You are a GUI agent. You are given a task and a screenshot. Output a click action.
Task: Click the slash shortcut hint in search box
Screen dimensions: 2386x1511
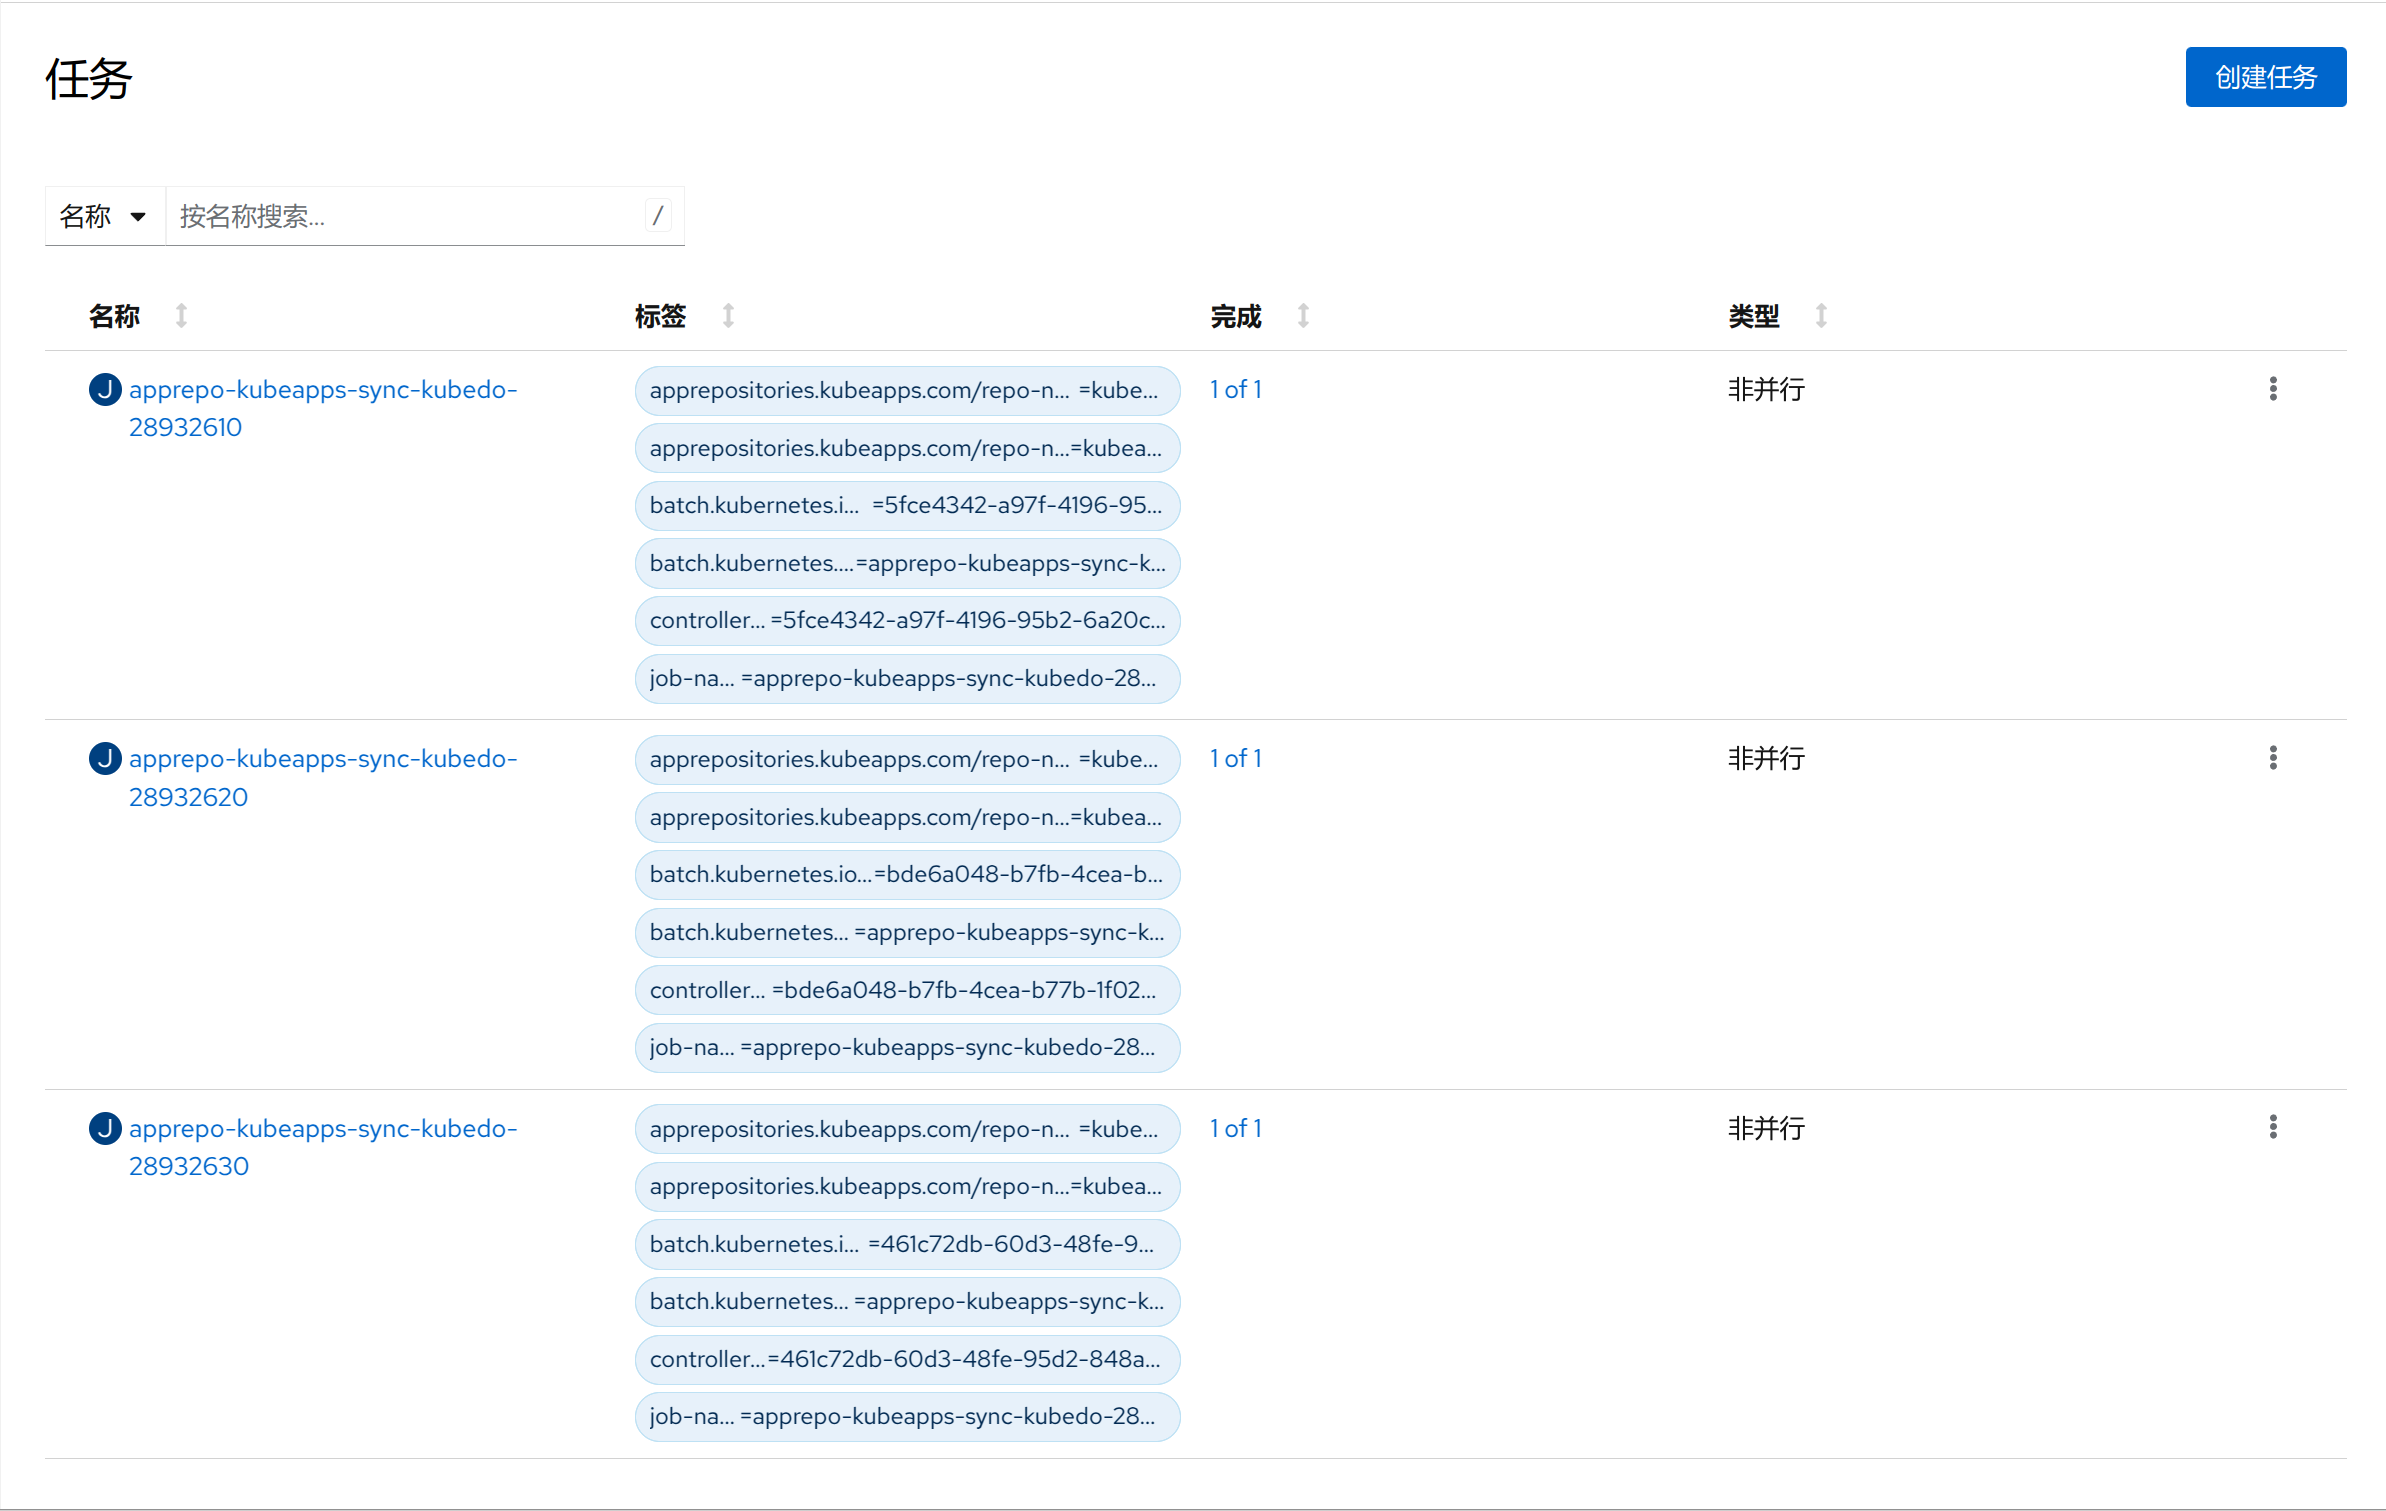tap(658, 216)
